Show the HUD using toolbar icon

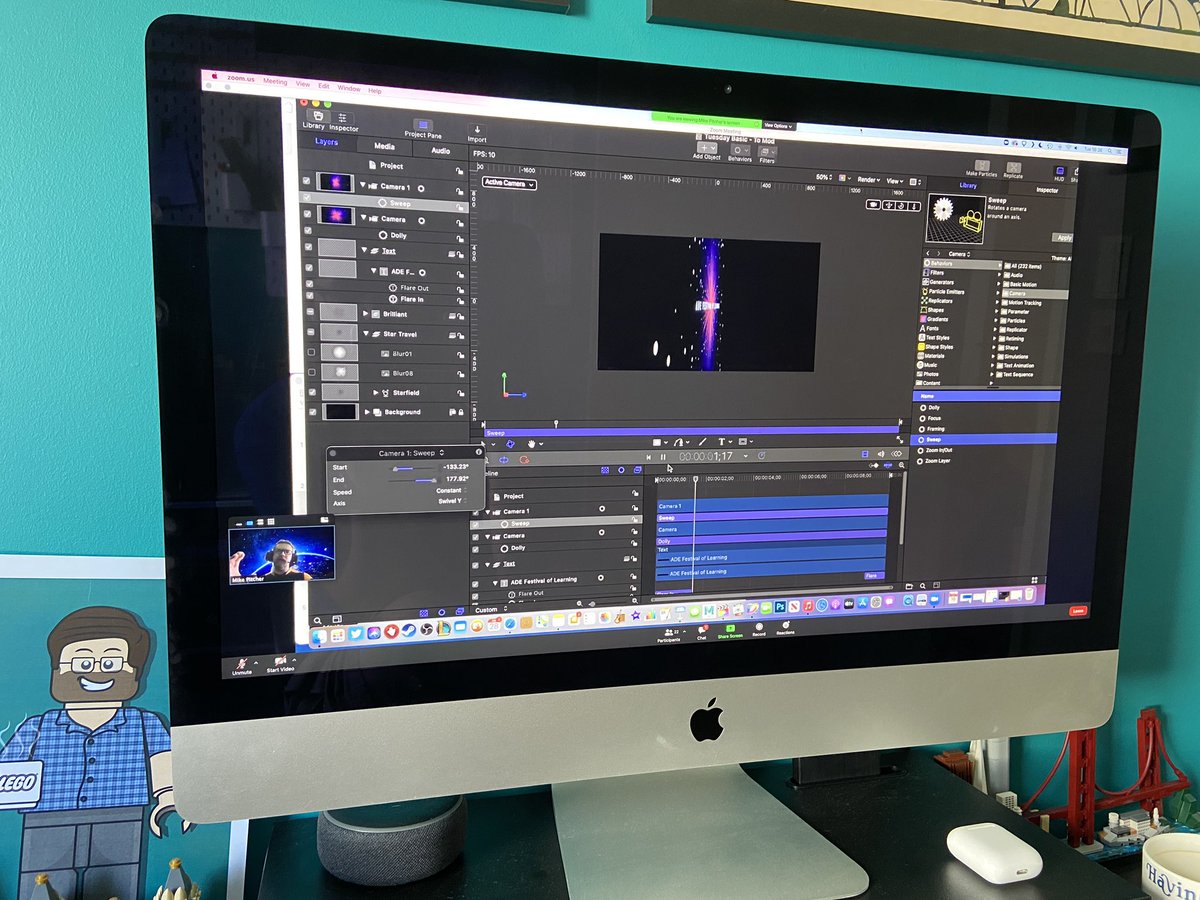pyautogui.click(x=1060, y=171)
